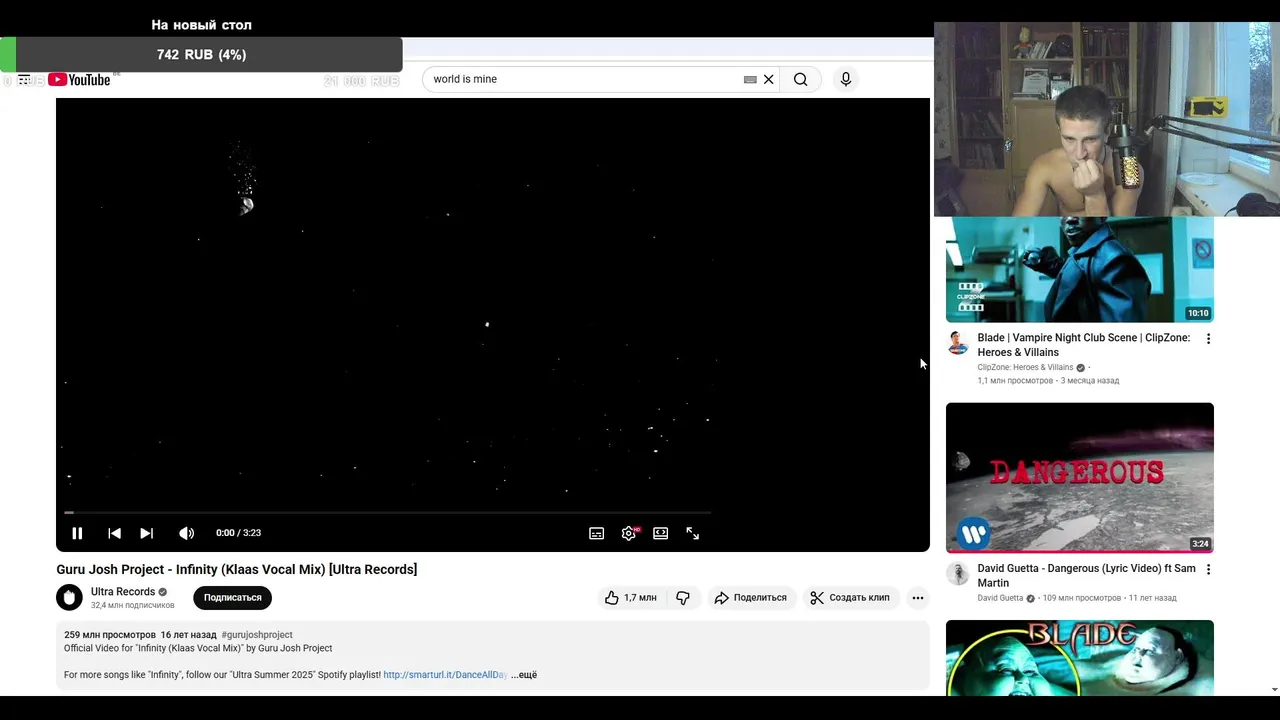Click the streamer webcam overlay

coord(1106,119)
